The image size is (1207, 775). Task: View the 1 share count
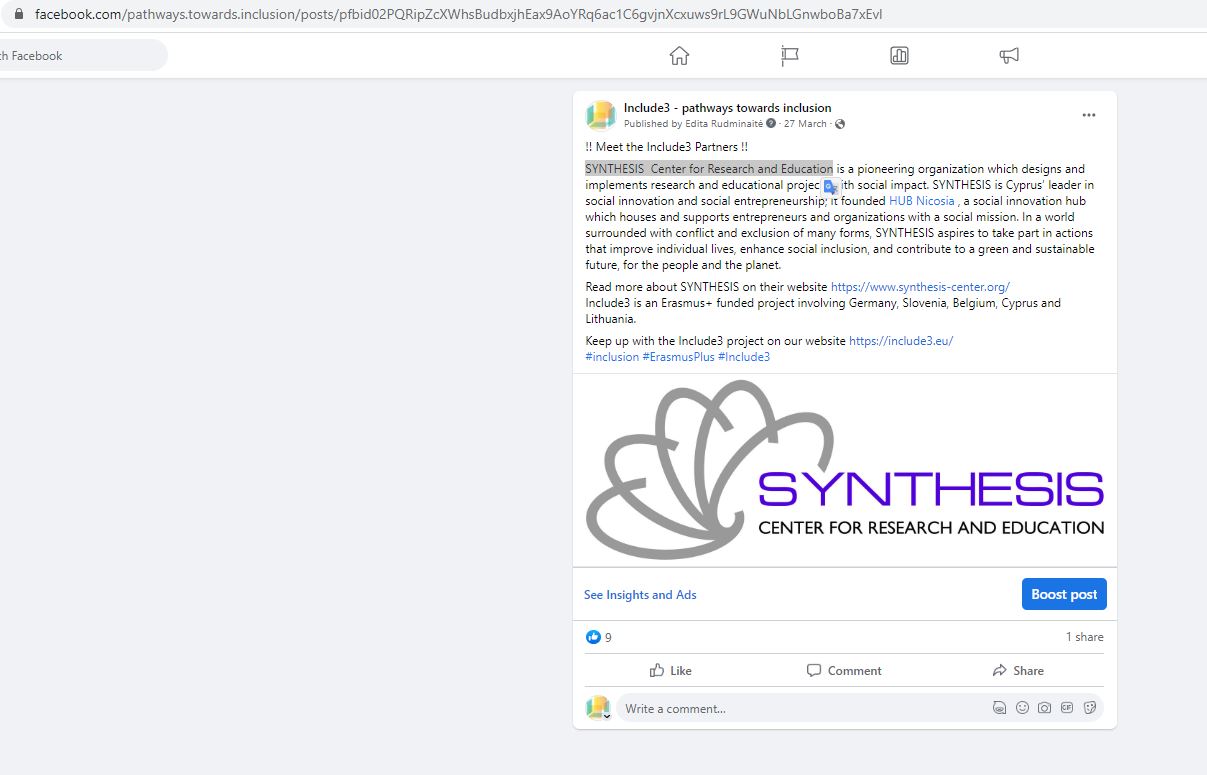(1085, 637)
